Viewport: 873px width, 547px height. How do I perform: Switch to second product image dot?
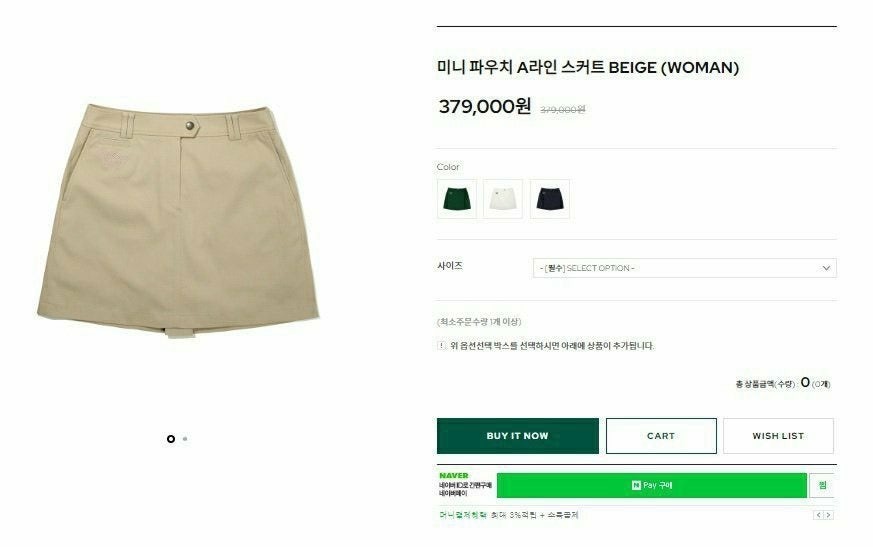click(185, 439)
